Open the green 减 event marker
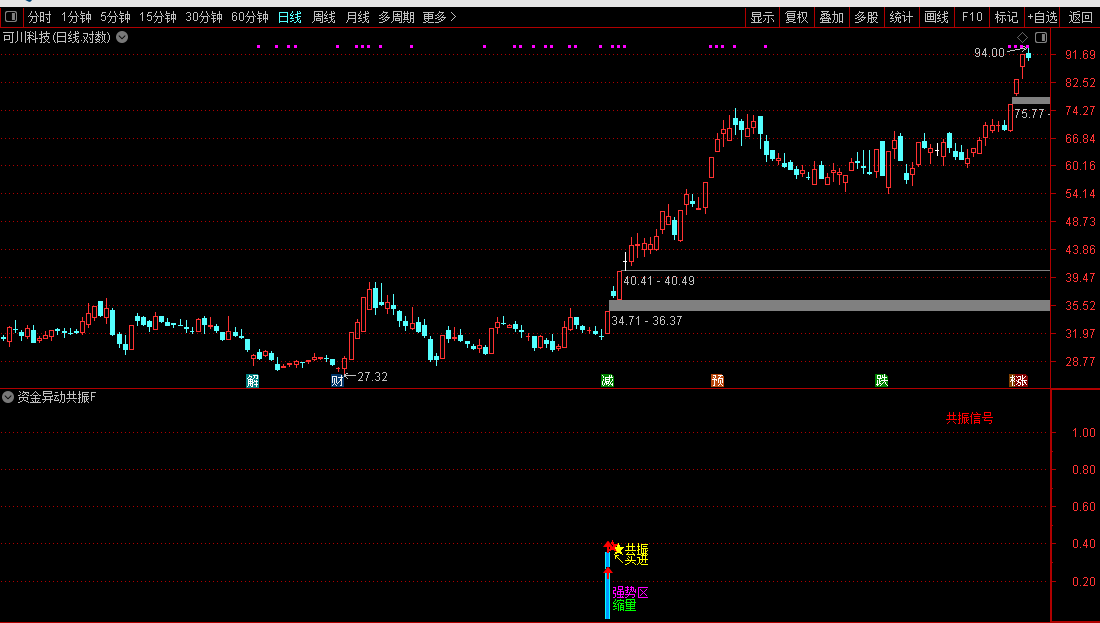This screenshot has height=623, width=1100. pos(608,380)
